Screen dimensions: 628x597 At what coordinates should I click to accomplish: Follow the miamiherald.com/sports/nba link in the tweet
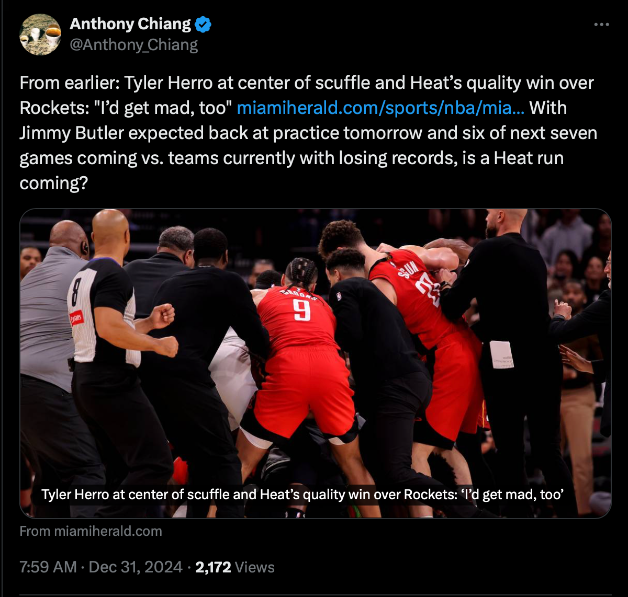click(380, 108)
